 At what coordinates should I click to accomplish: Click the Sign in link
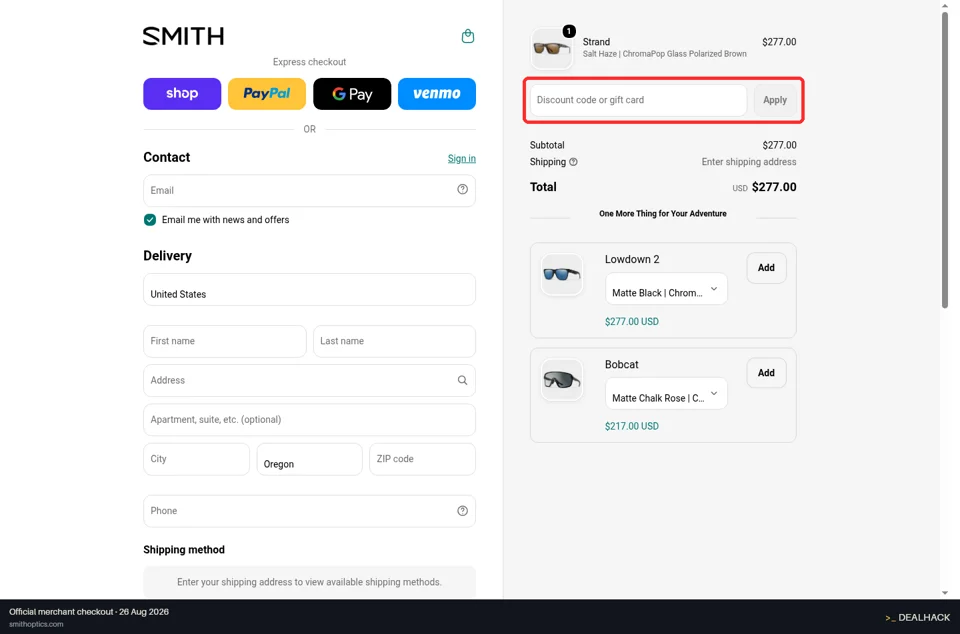462,158
